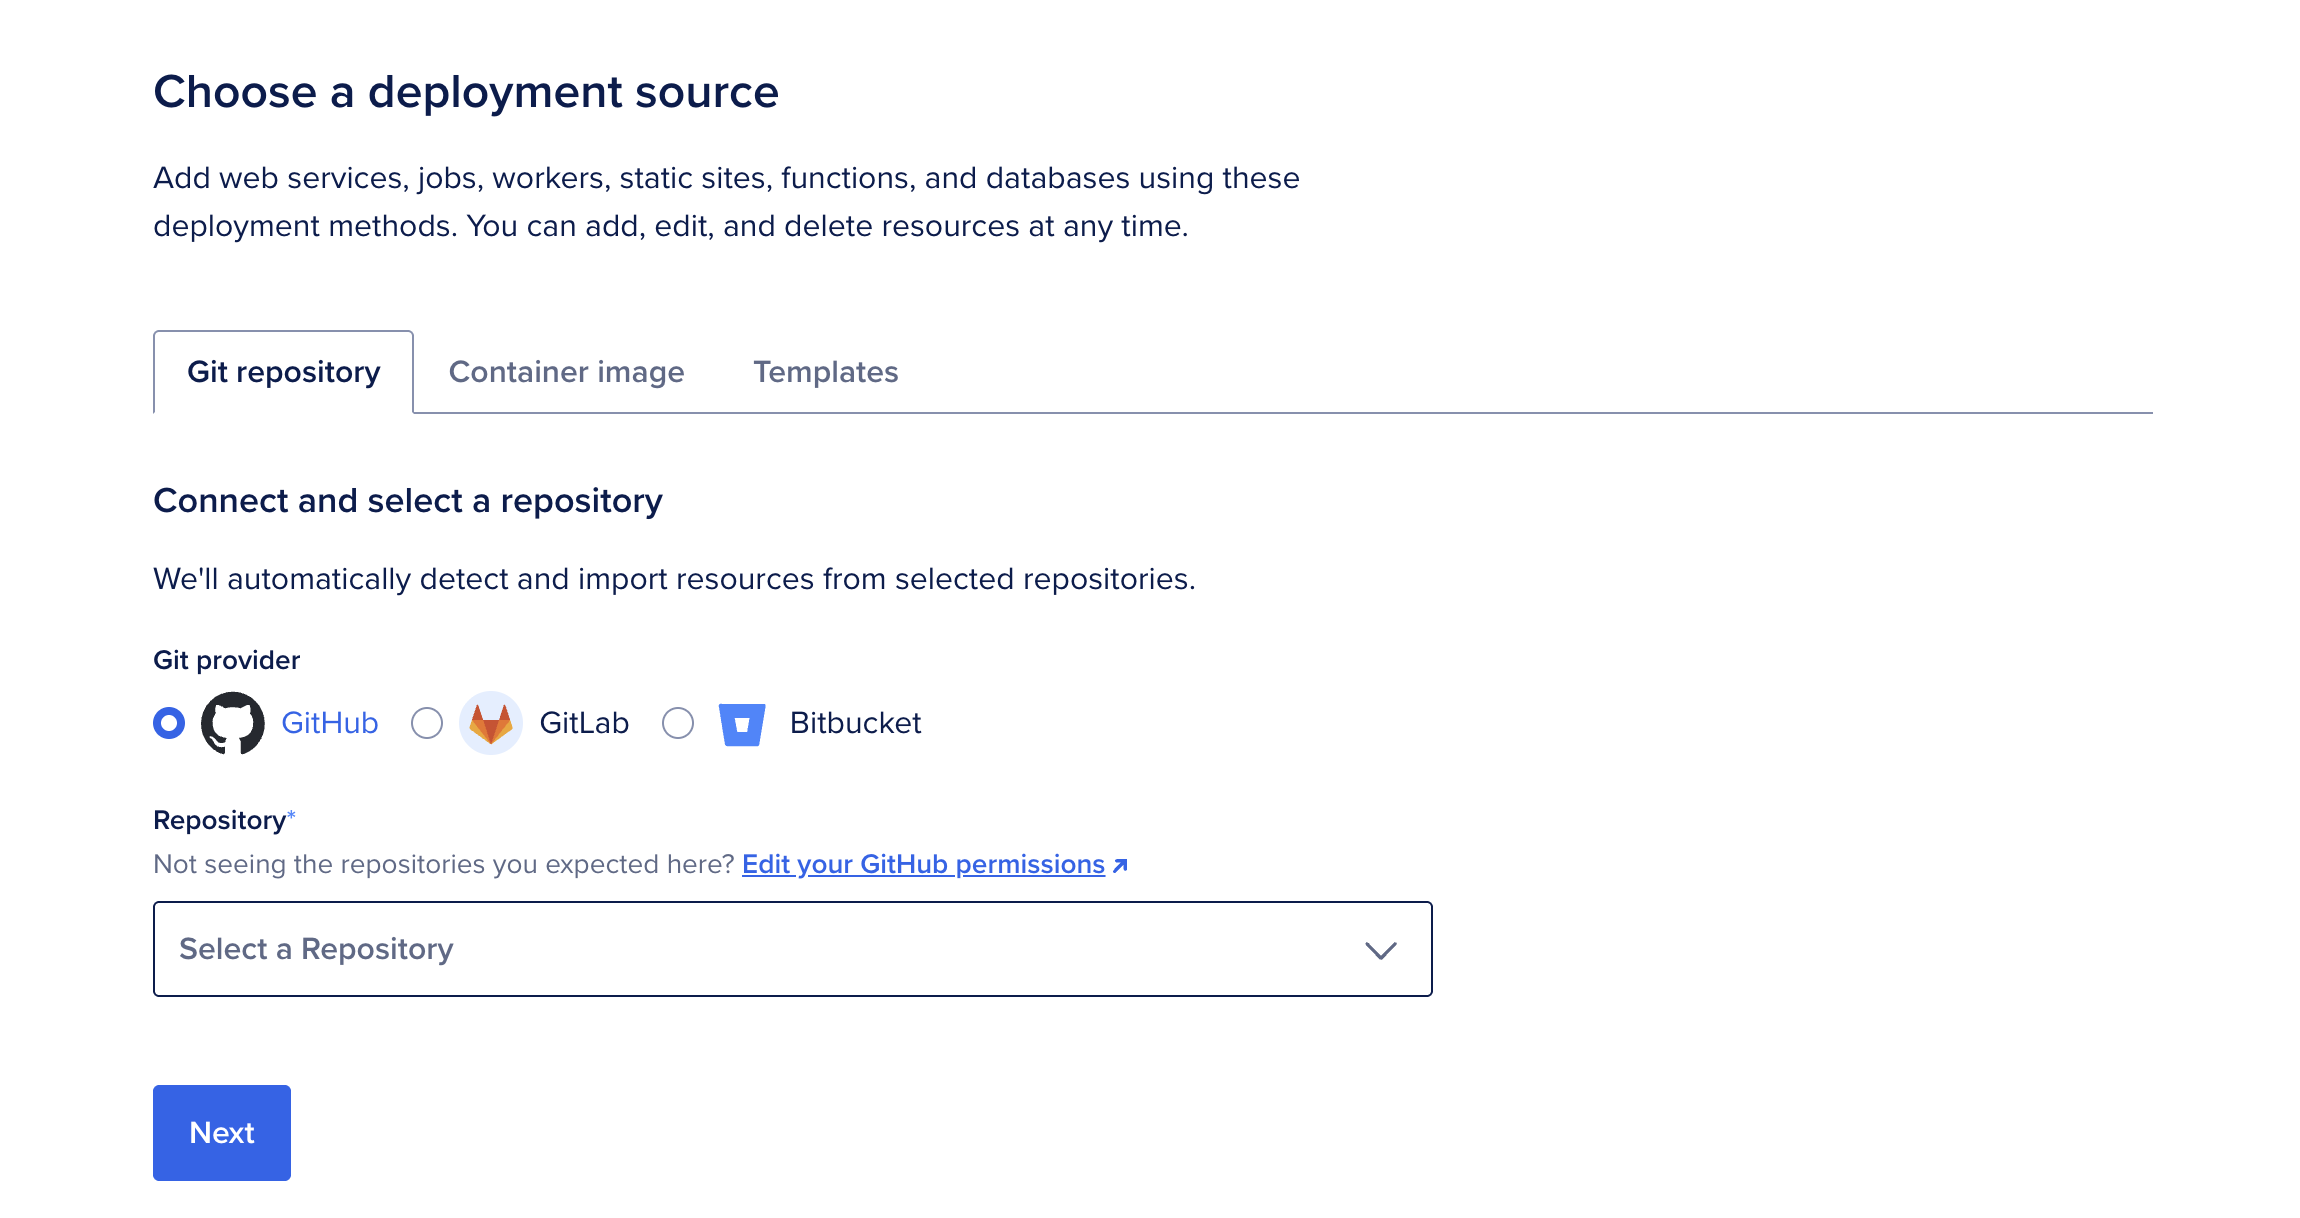Screen dimensions: 2300x1218
Task: Click the external link arrow beside GitHub permissions
Action: (1120, 866)
